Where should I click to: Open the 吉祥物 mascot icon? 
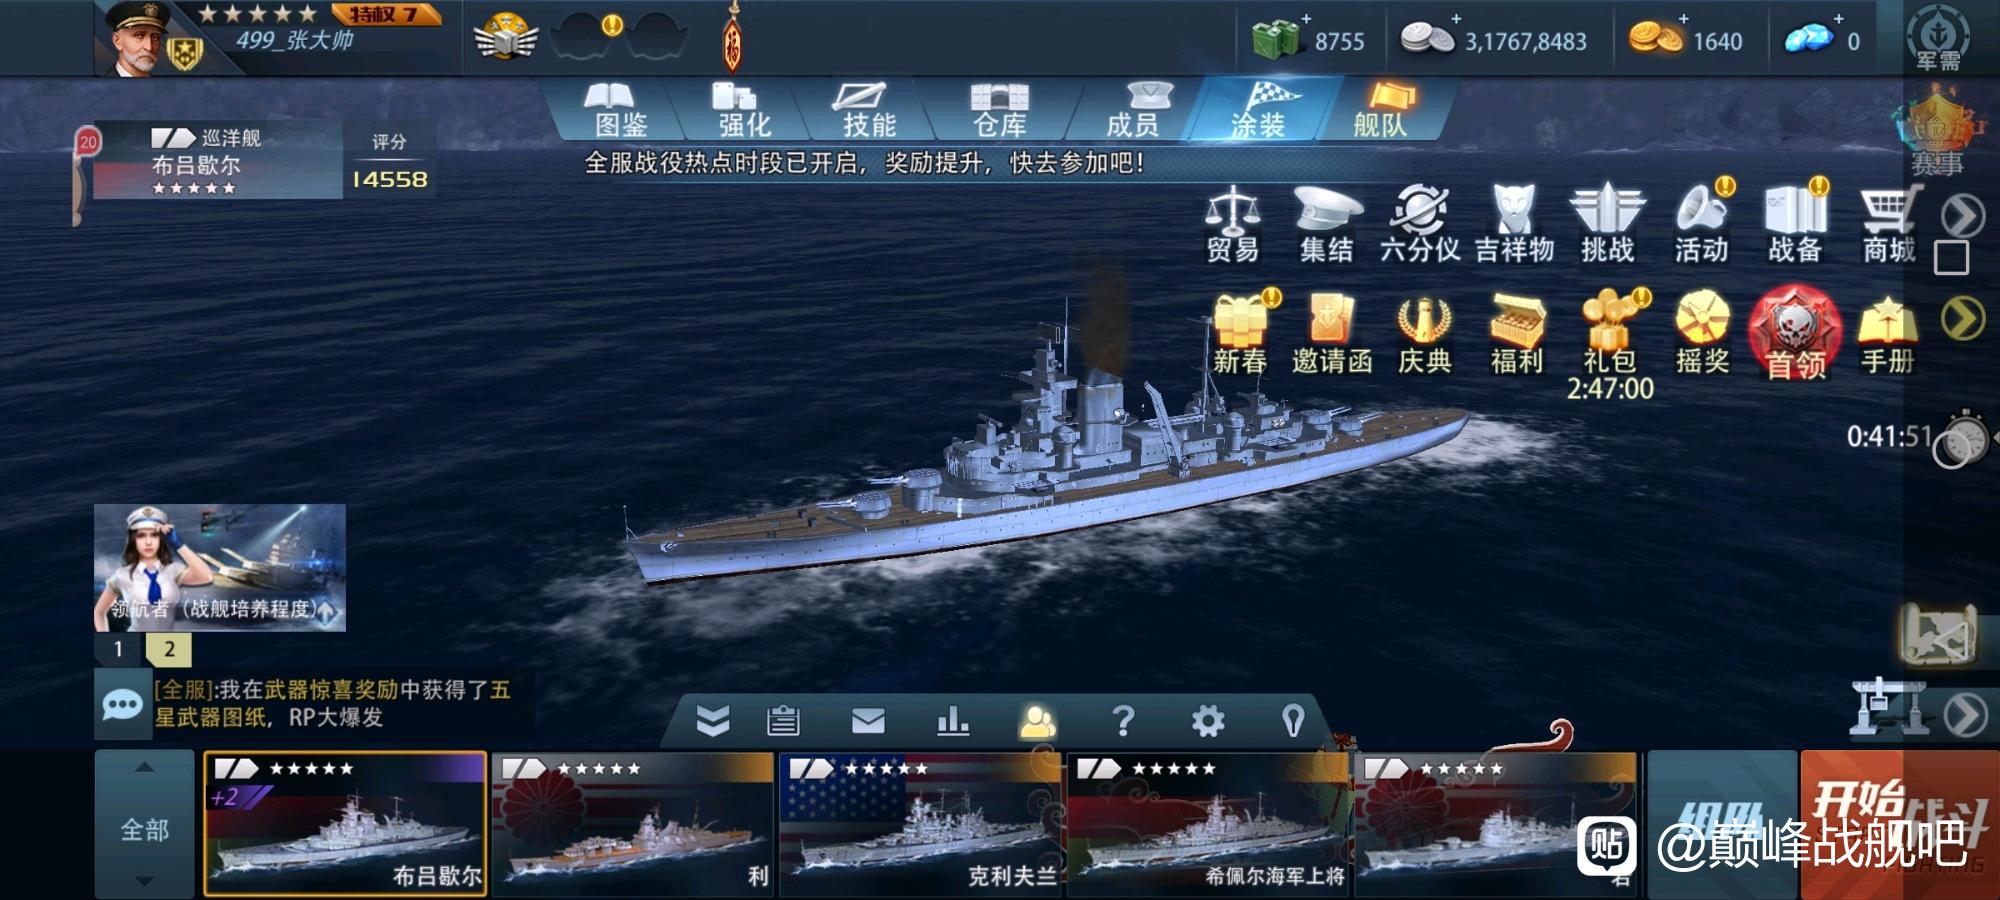tap(1514, 224)
